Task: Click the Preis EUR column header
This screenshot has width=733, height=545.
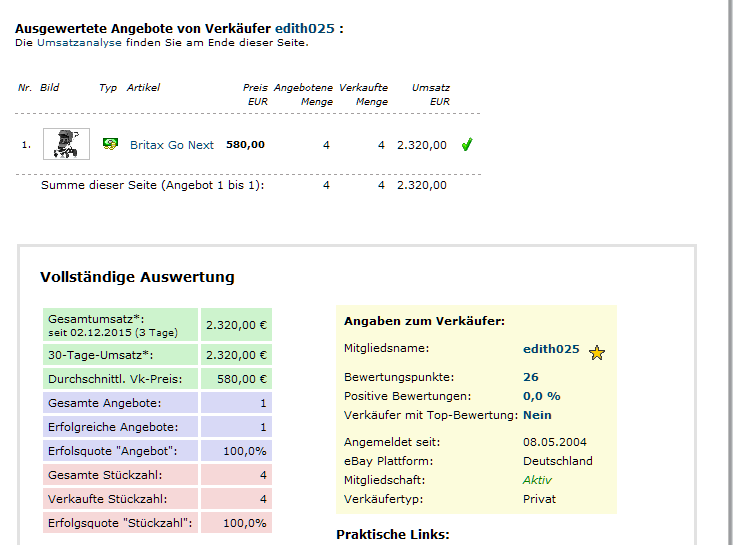Action: (256, 94)
